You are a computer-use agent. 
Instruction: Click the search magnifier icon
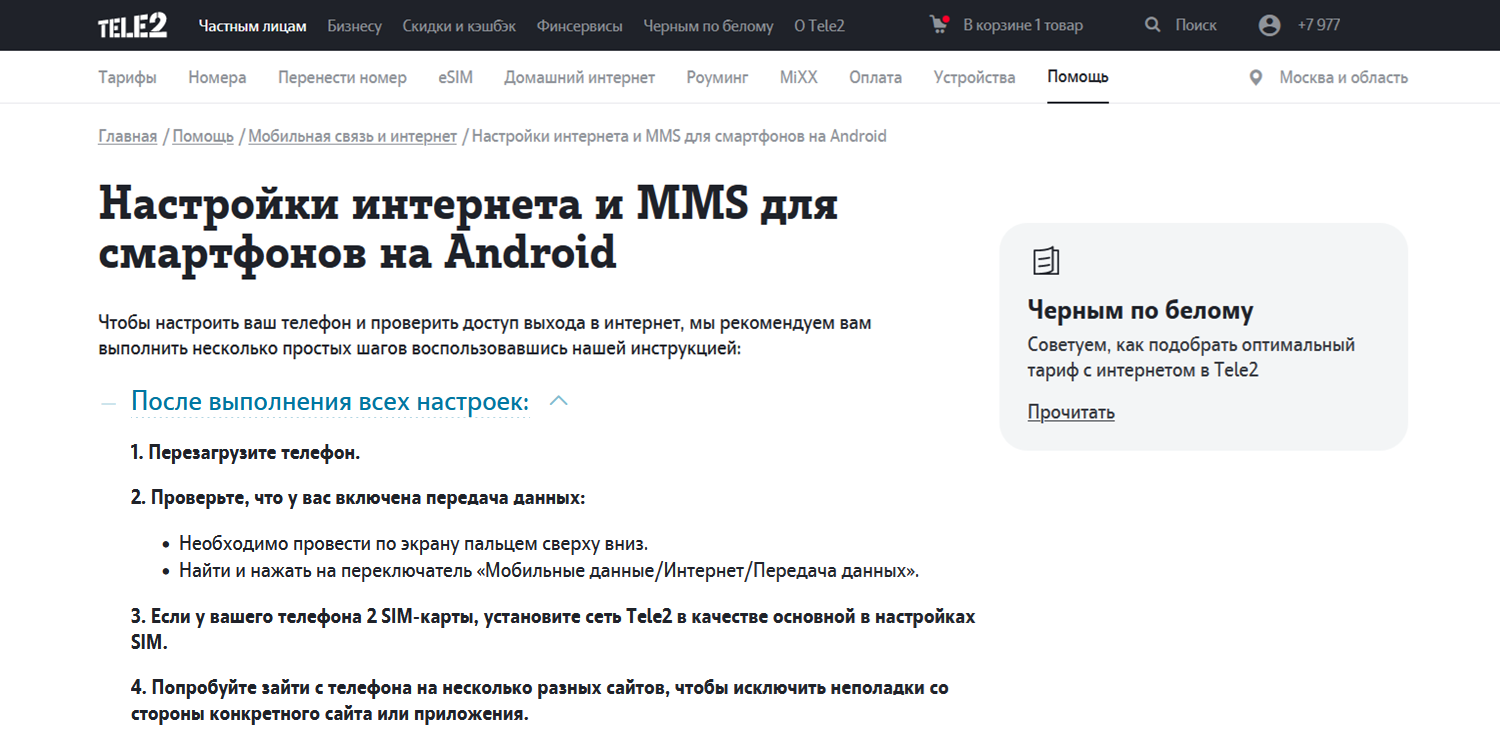click(1153, 25)
